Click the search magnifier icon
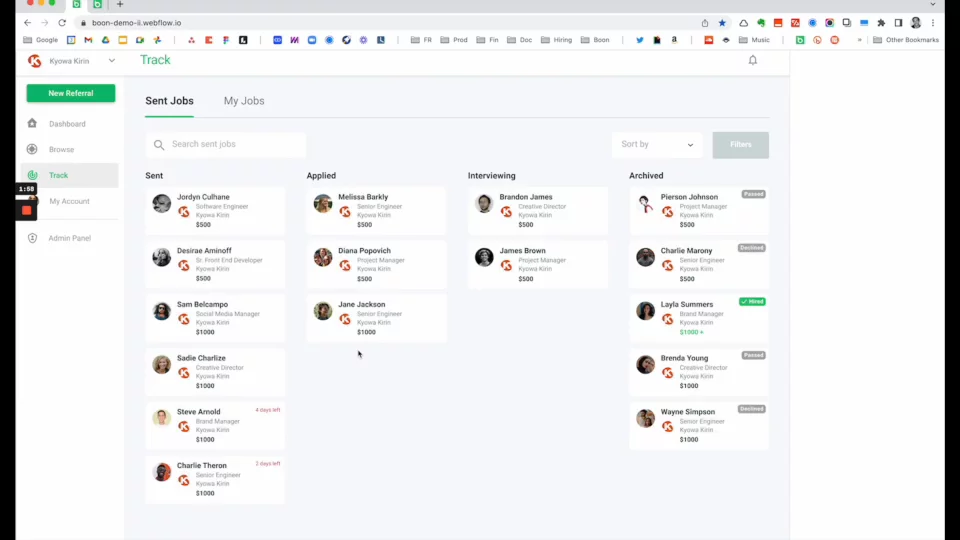This screenshot has width=960, height=540. (x=159, y=145)
